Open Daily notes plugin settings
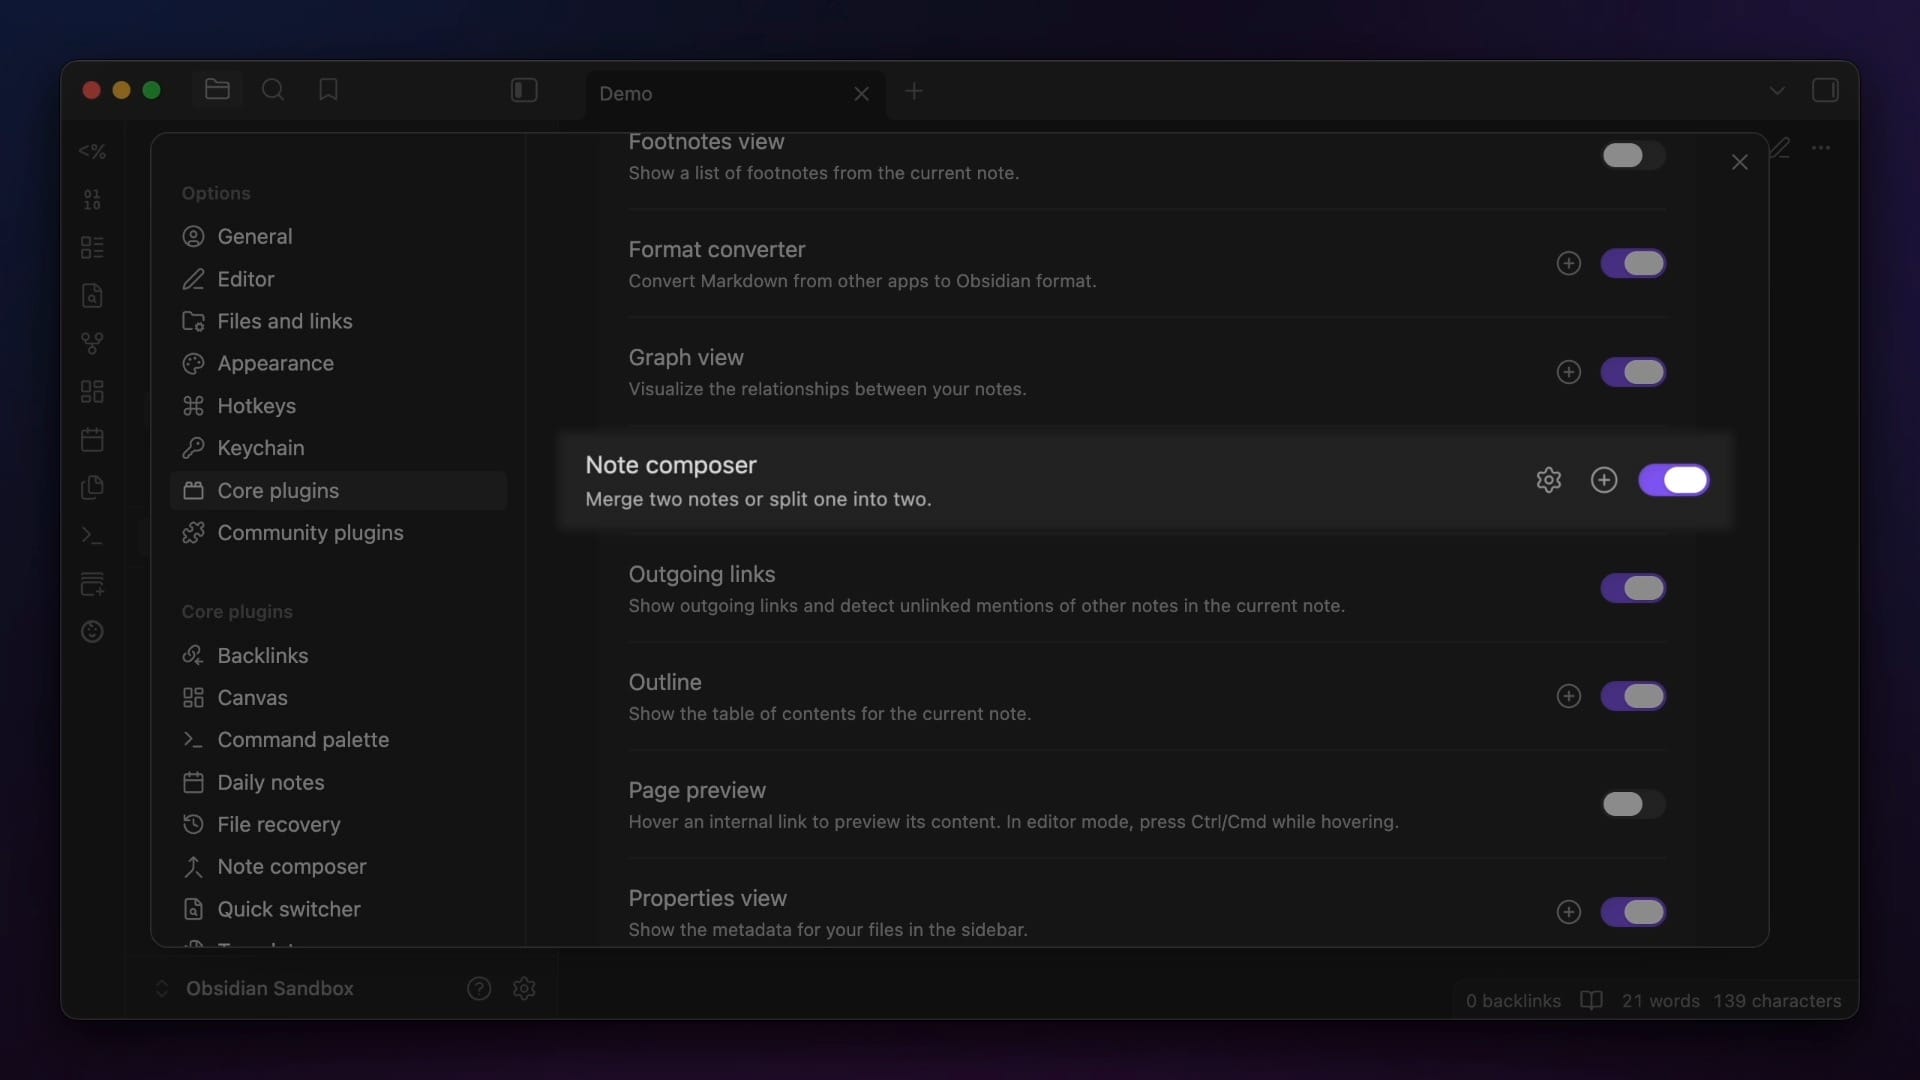The image size is (1920, 1080). pyautogui.click(x=270, y=782)
